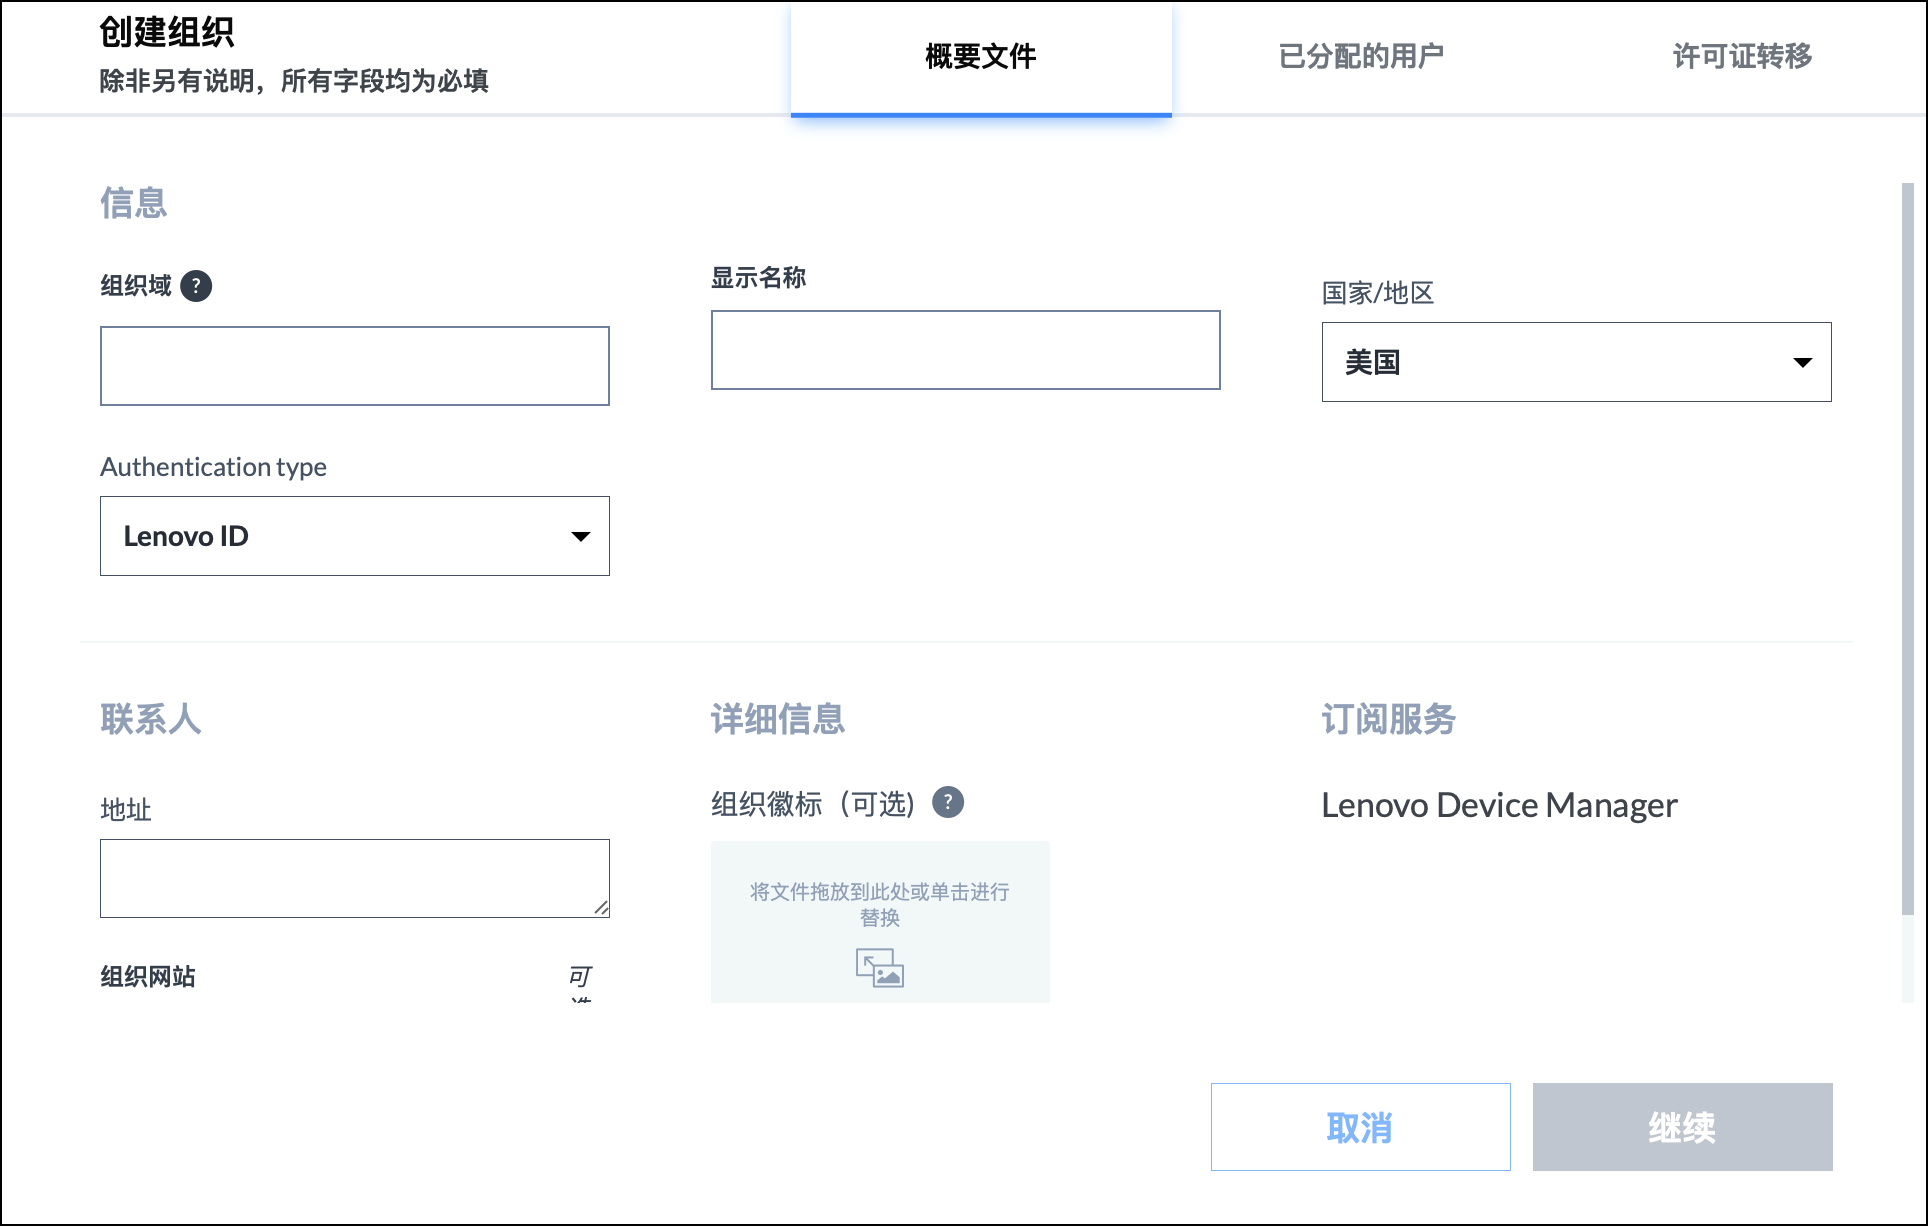Open the 已分配的用户 tab
This screenshot has width=1928, height=1226.
tap(1360, 57)
